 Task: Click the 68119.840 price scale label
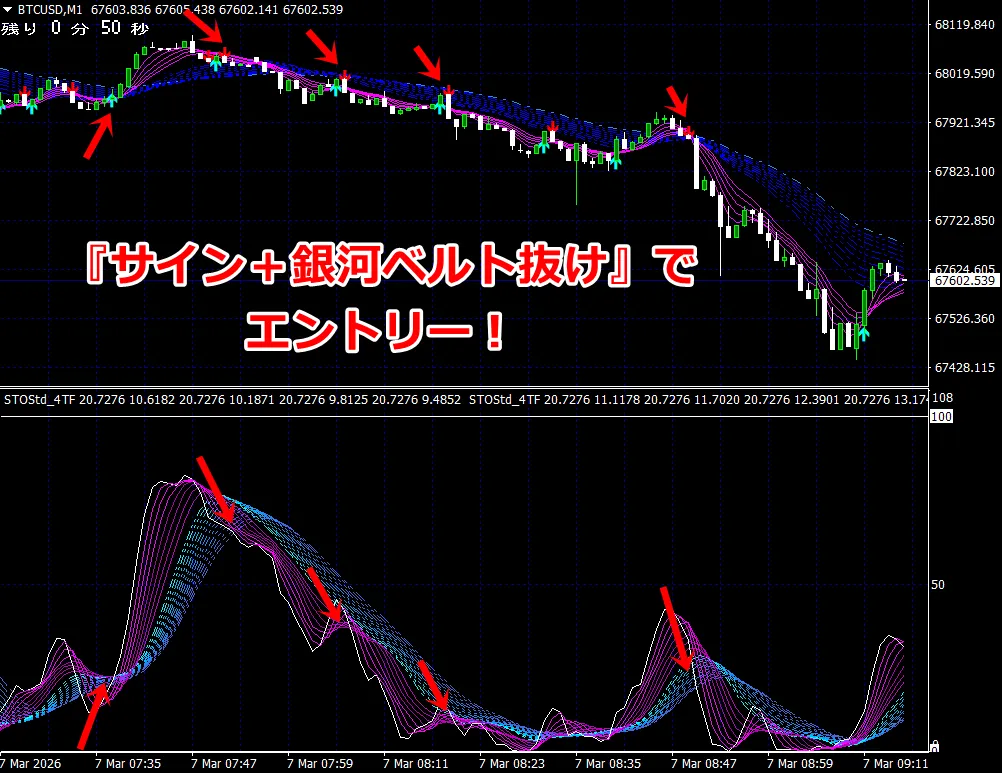[x=965, y=25]
